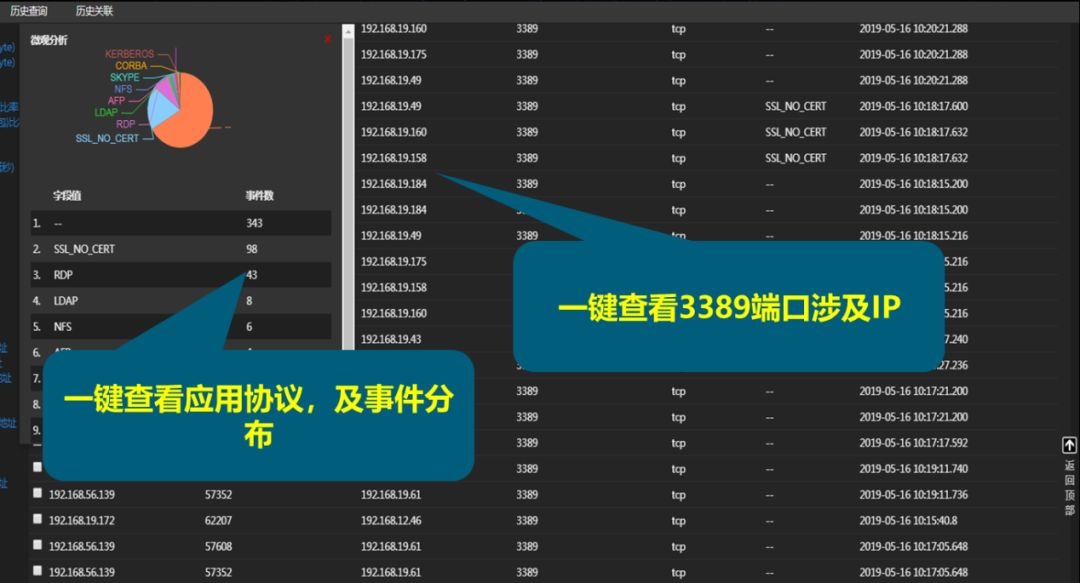
Task: Check the box for 192.168.19.172 row
Action: [x=37, y=519]
